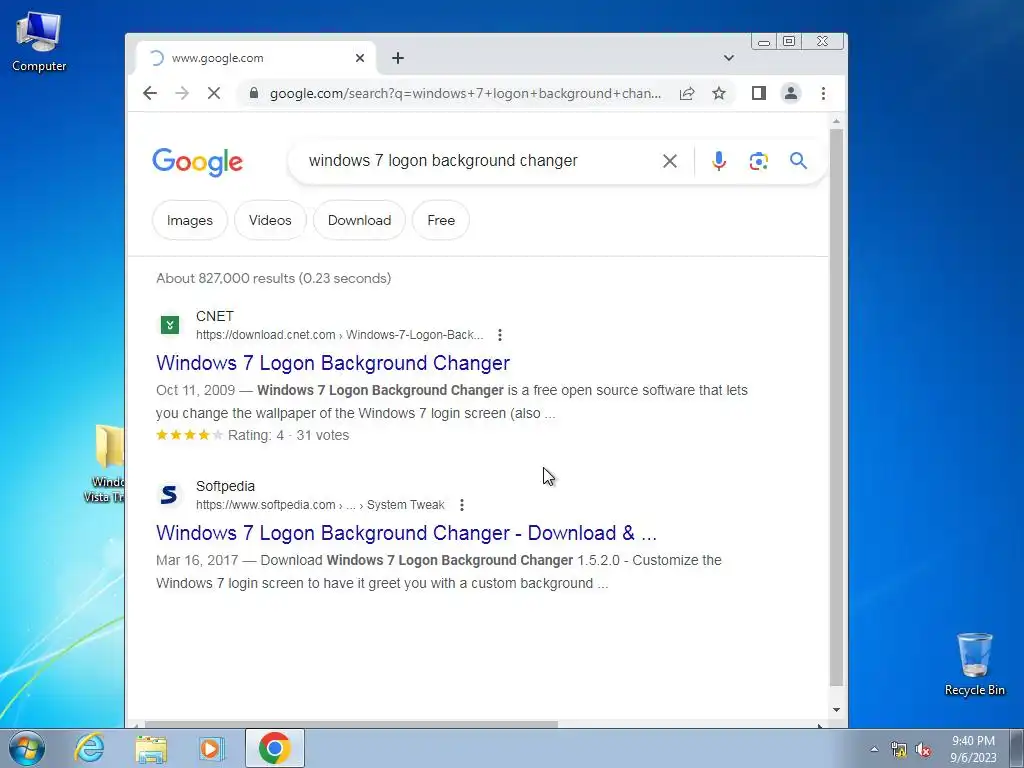Filter results by Images
The width and height of the screenshot is (1024, 768).
189,220
